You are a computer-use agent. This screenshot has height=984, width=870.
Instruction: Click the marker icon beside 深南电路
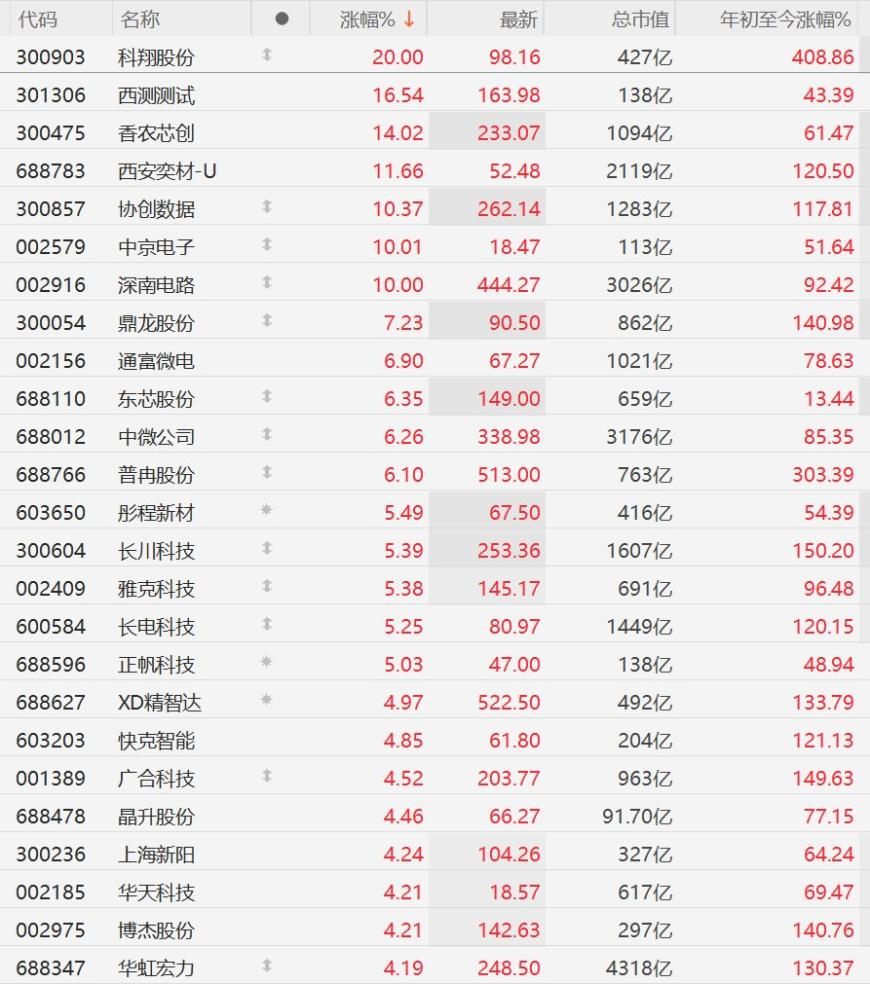(267, 282)
